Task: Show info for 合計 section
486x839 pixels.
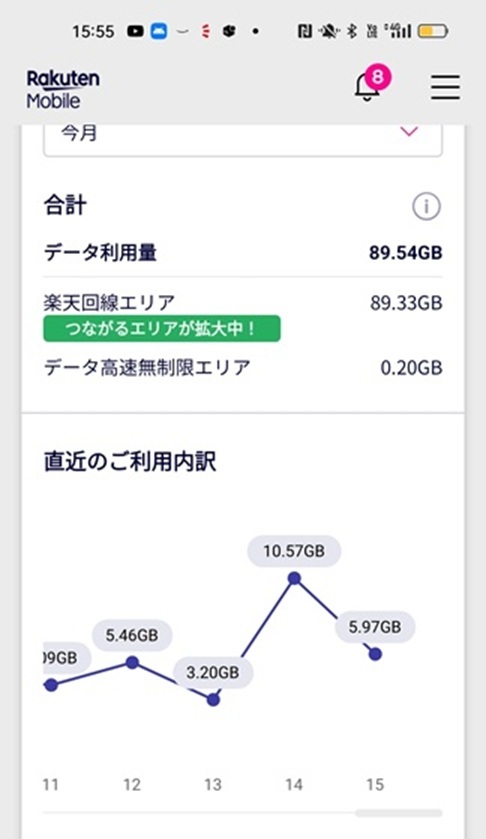Action: [x=426, y=206]
